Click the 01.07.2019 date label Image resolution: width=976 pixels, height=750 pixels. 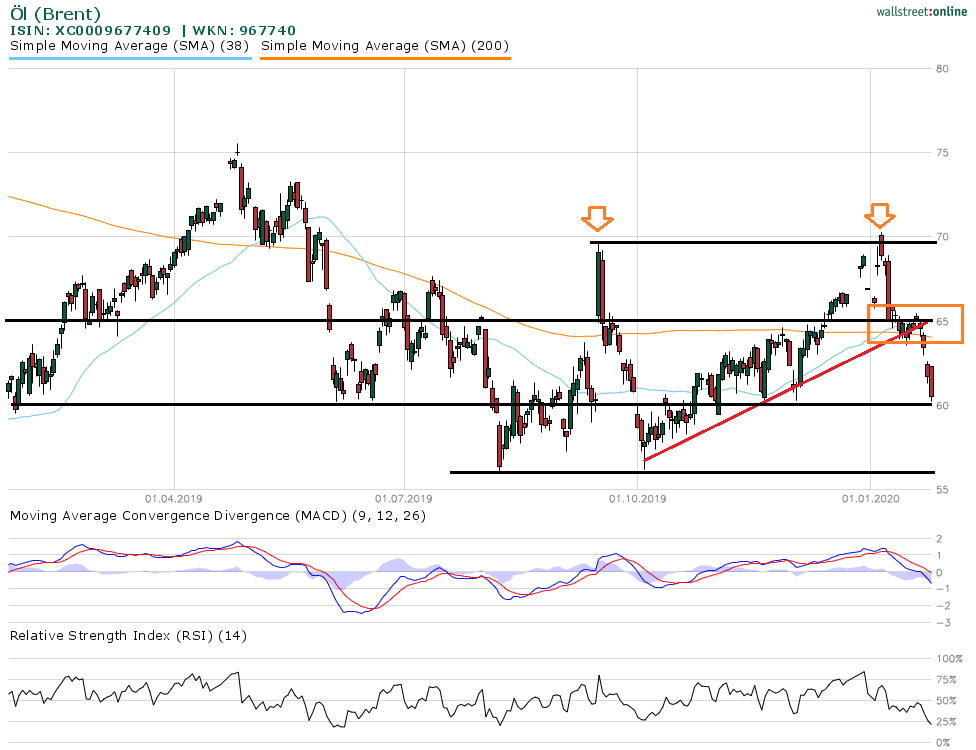tap(404, 496)
